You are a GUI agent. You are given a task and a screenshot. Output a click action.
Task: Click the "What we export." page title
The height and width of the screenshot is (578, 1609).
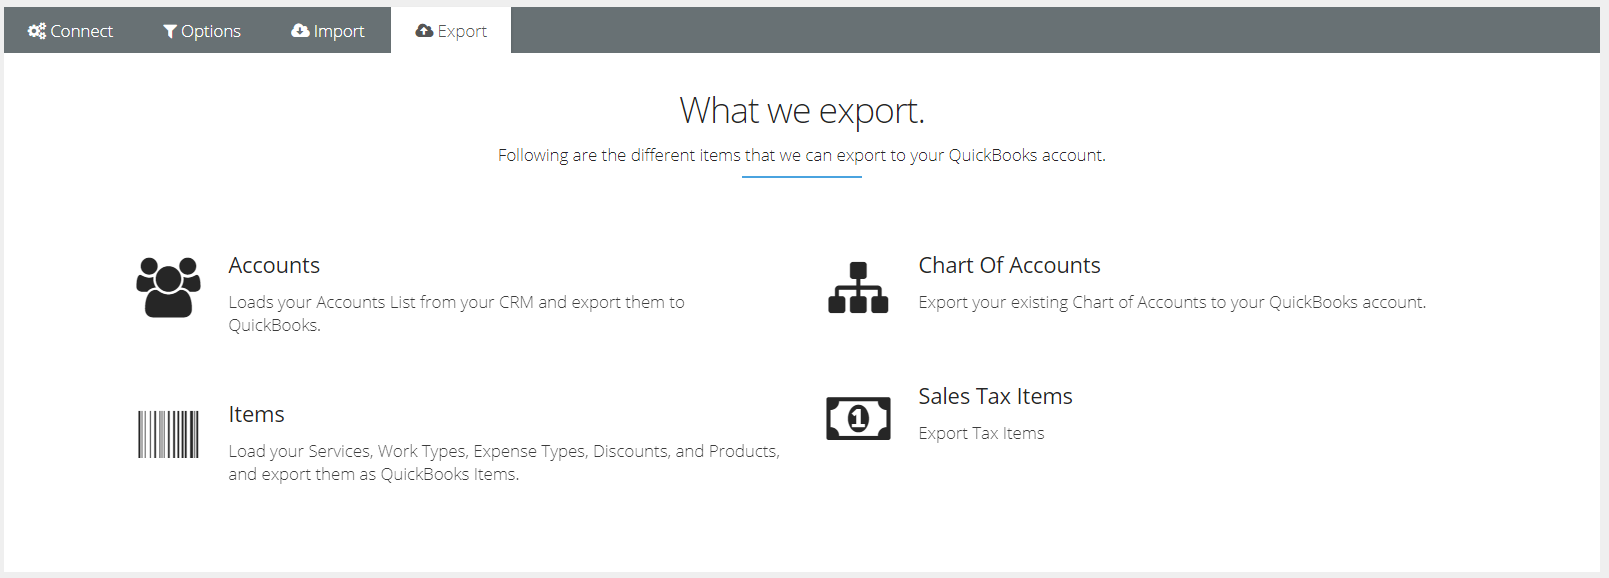tap(802, 111)
